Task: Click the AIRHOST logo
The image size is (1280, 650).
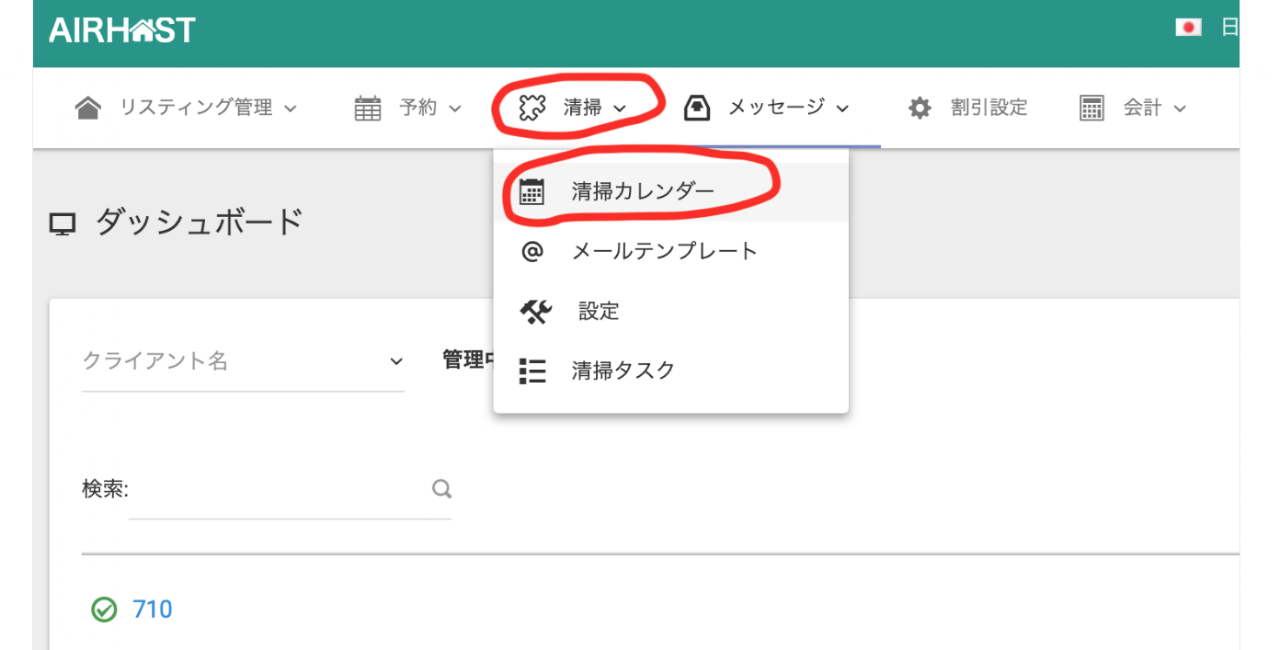Action: coord(122,30)
